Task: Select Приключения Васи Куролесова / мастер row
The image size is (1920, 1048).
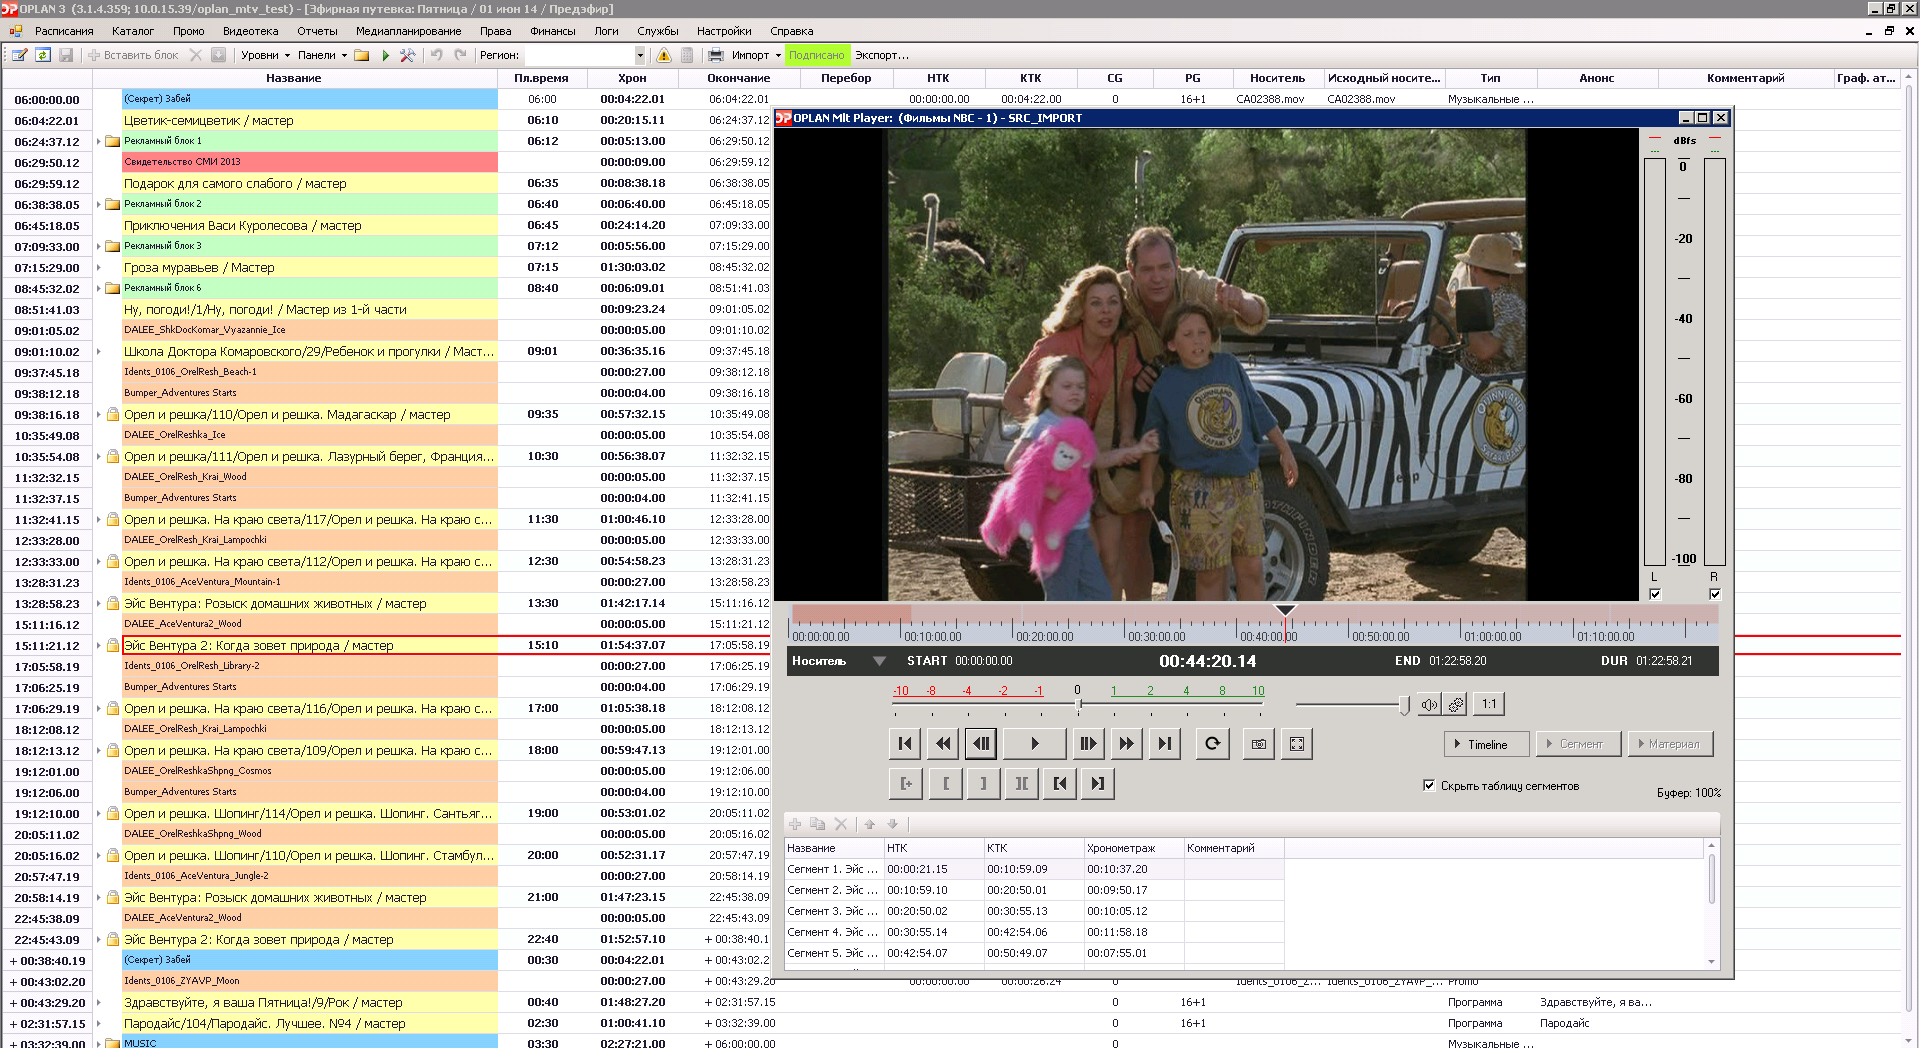Action: pos(310,225)
